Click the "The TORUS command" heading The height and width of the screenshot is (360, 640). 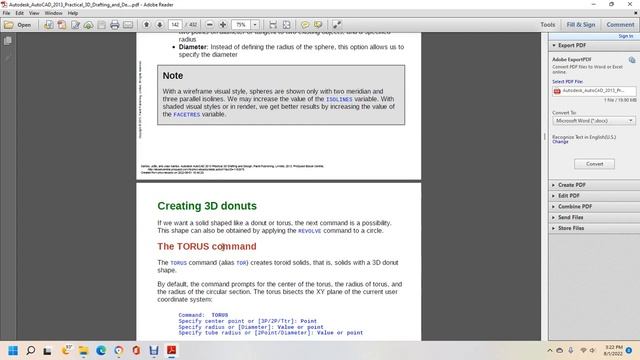(x=207, y=247)
